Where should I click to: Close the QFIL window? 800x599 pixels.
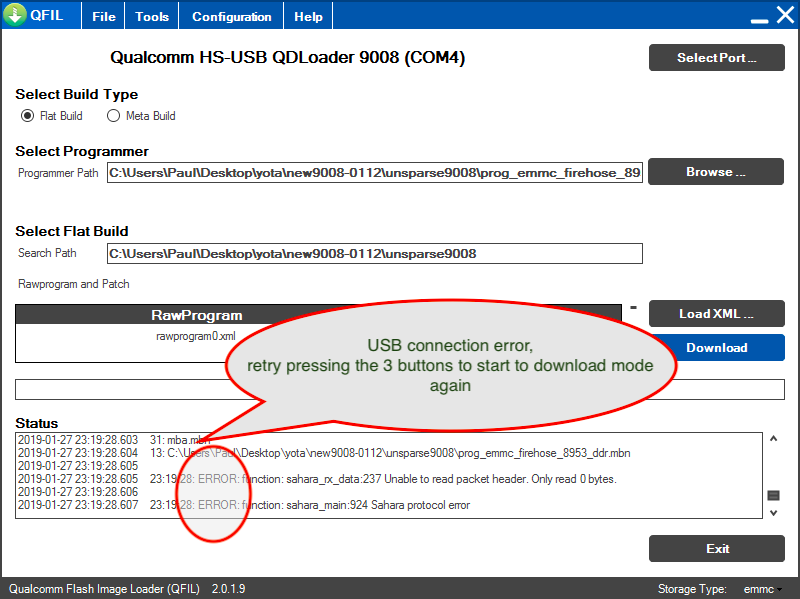(x=785, y=15)
